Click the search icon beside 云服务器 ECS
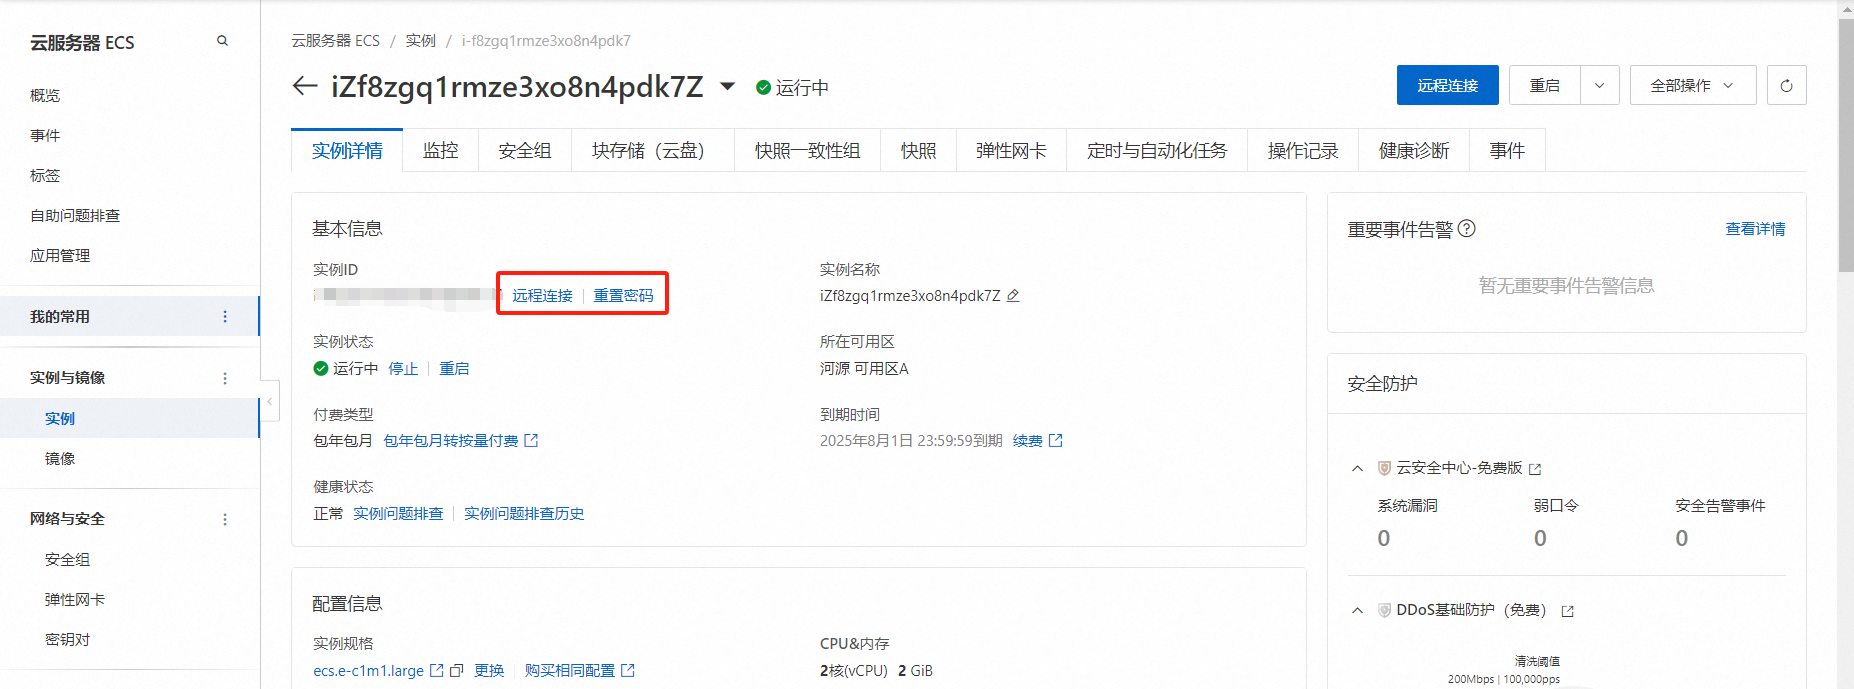The height and width of the screenshot is (689, 1854). 222,41
